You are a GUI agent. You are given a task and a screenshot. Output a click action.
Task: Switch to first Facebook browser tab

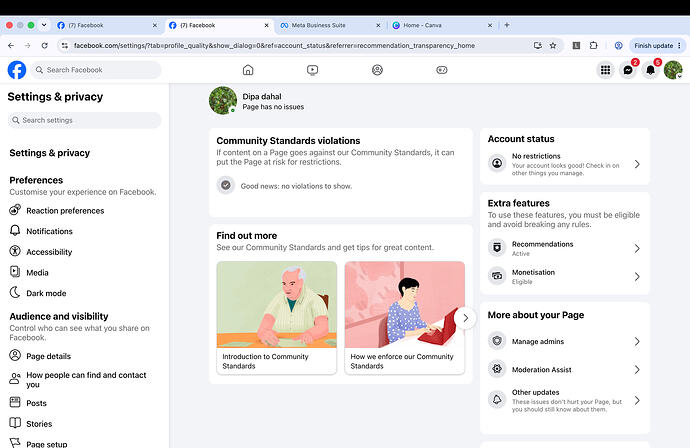[x=106, y=25]
